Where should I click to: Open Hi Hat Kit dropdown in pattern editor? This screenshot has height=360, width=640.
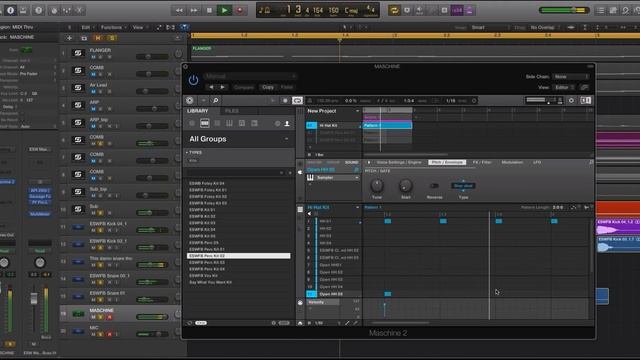coord(333,208)
